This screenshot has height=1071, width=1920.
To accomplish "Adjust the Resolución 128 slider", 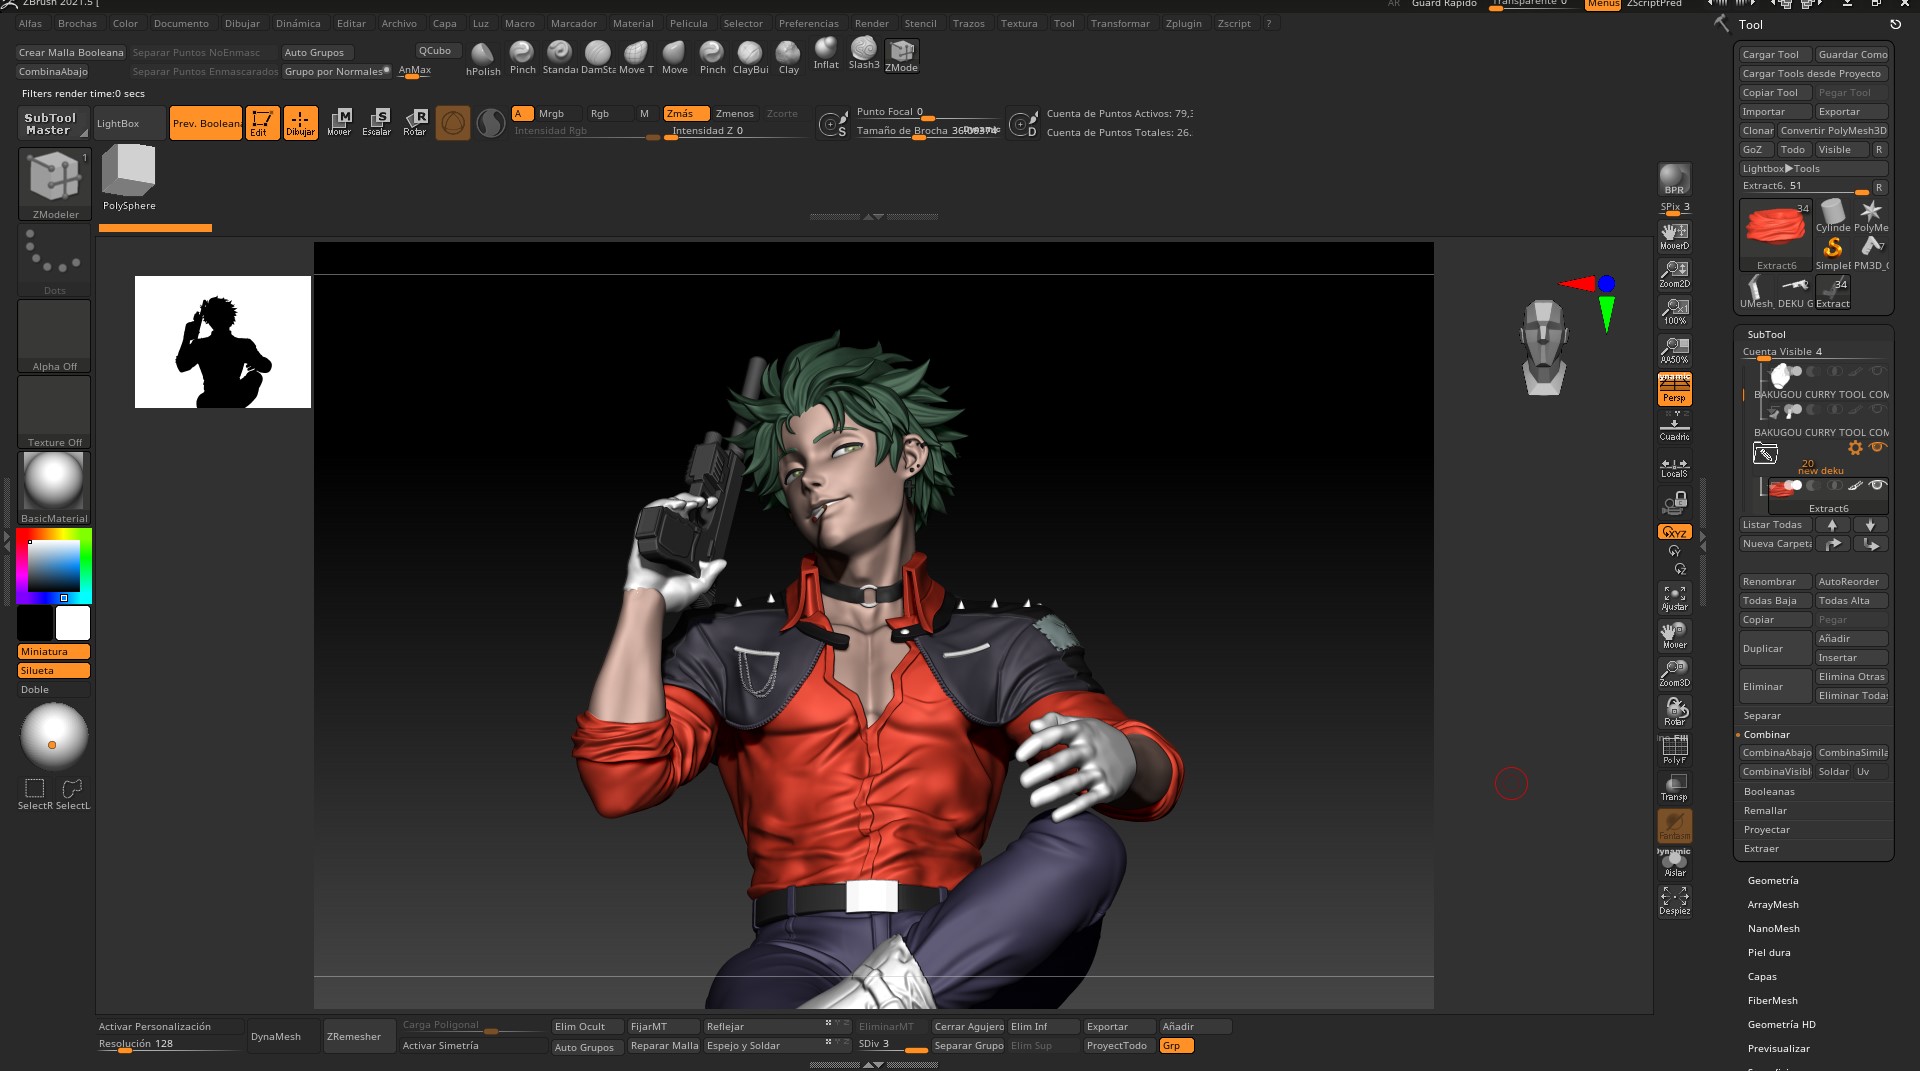I will [170, 1045].
